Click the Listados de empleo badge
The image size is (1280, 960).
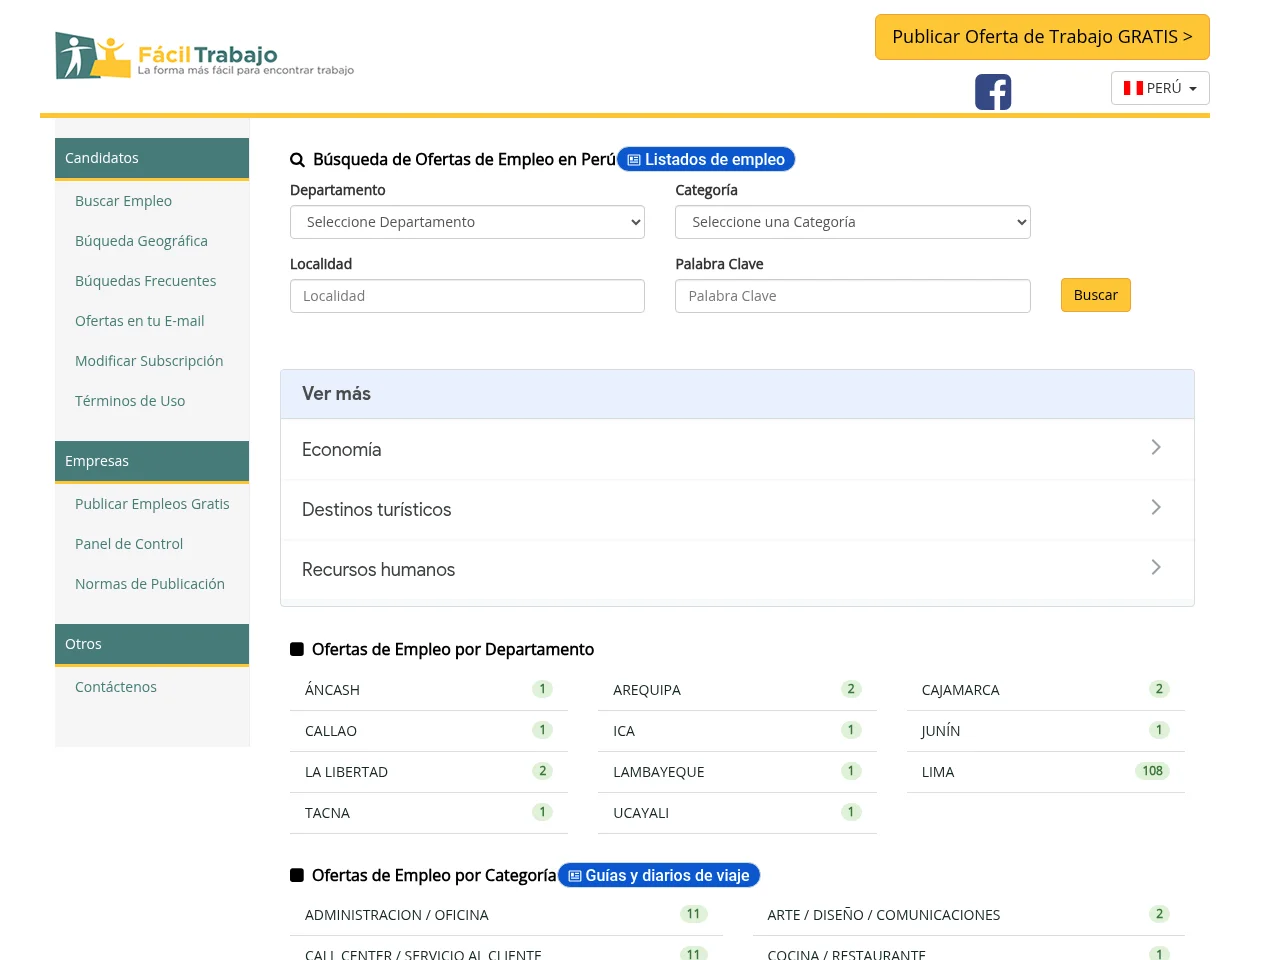[x=706, y=159]
